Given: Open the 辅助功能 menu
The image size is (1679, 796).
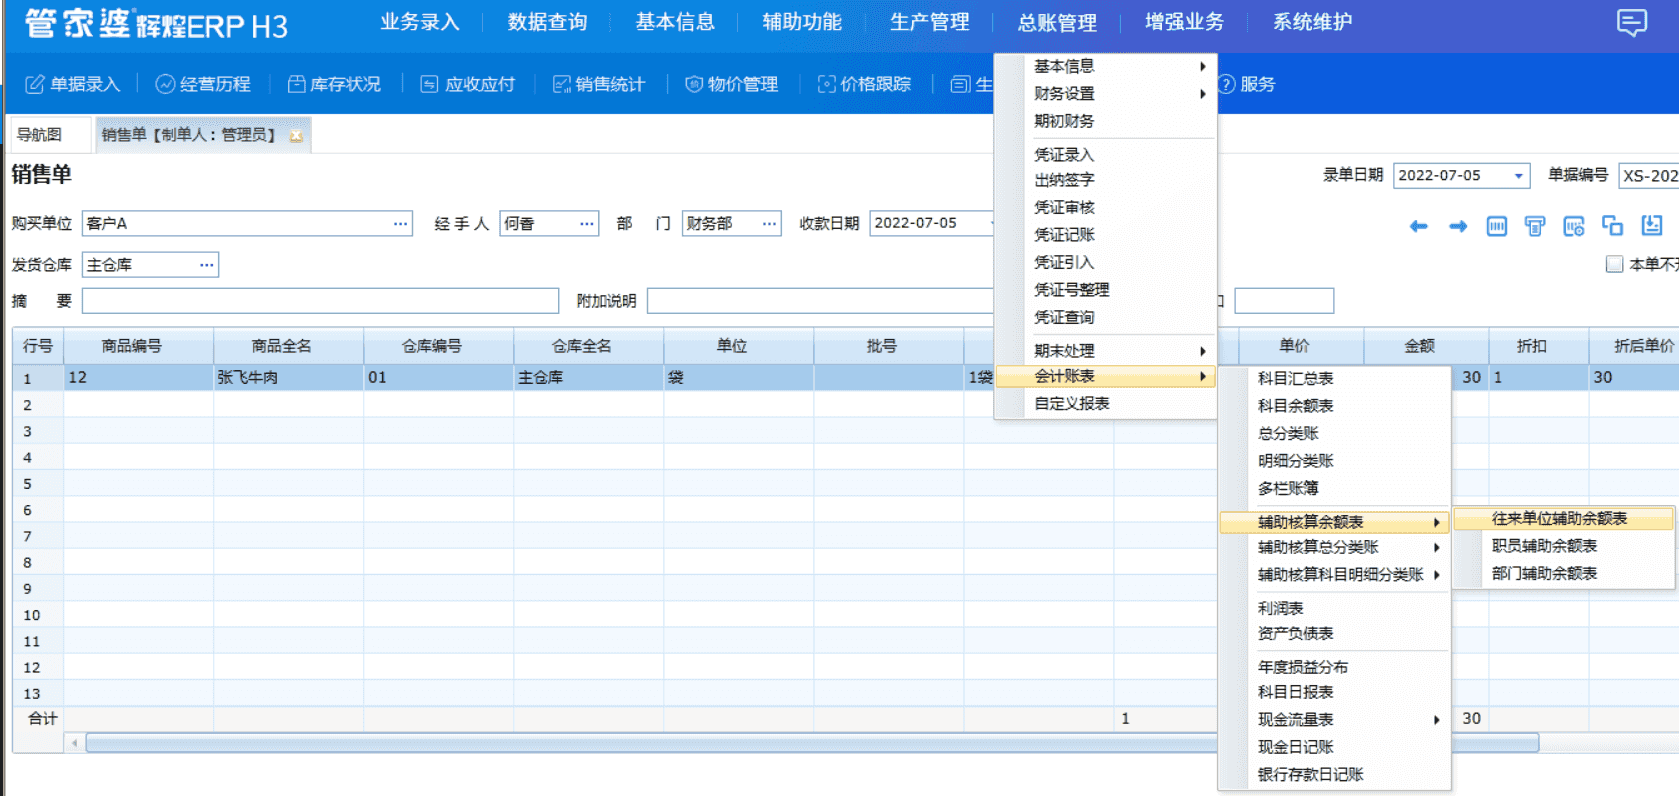Looking at the screenshot, I should pos(802,22).
